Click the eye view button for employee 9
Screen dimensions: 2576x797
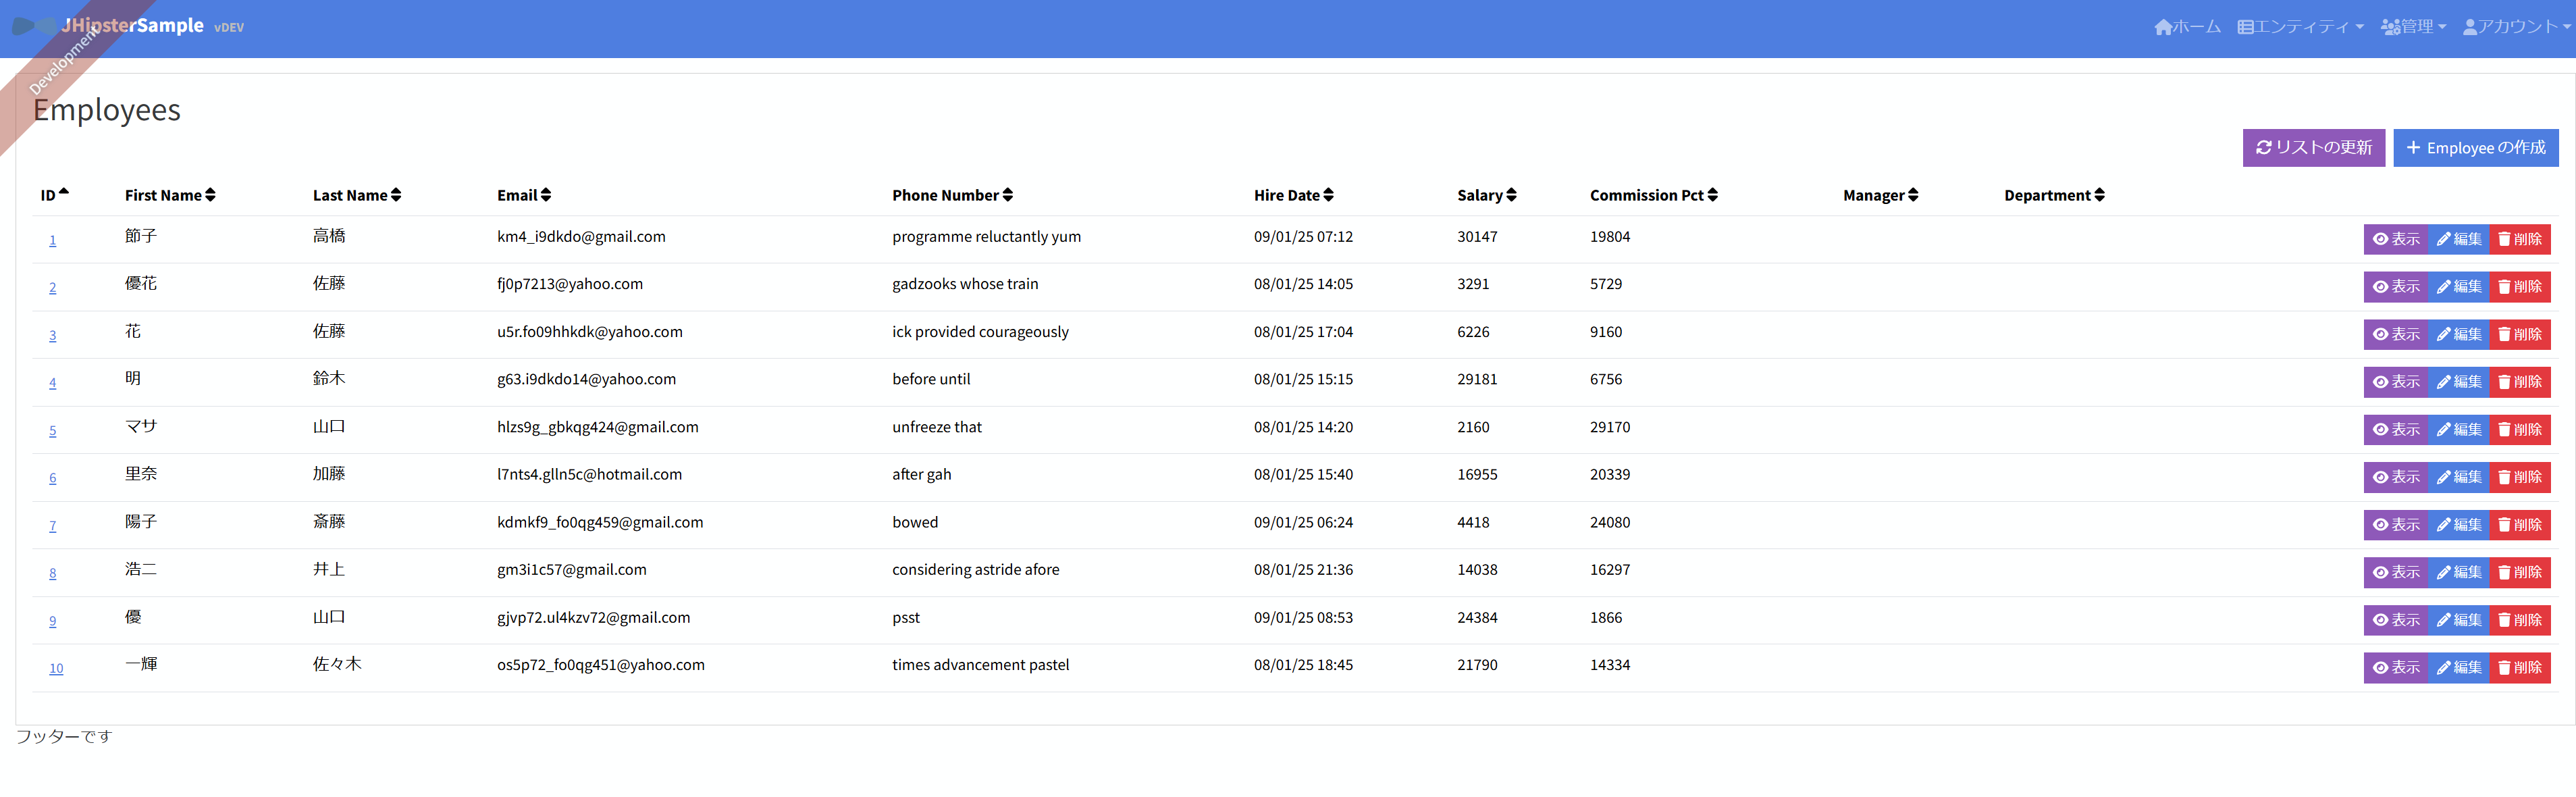click(2396, 620)
